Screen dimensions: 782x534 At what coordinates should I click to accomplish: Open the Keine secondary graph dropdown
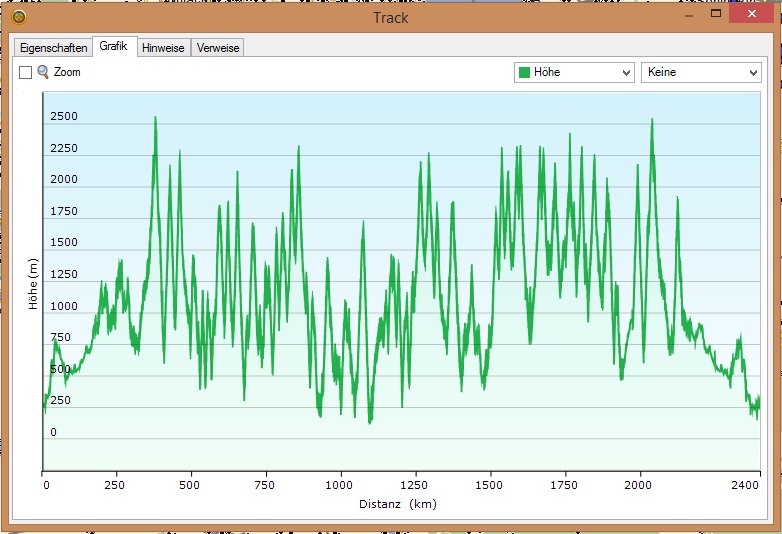coord(701,72)
